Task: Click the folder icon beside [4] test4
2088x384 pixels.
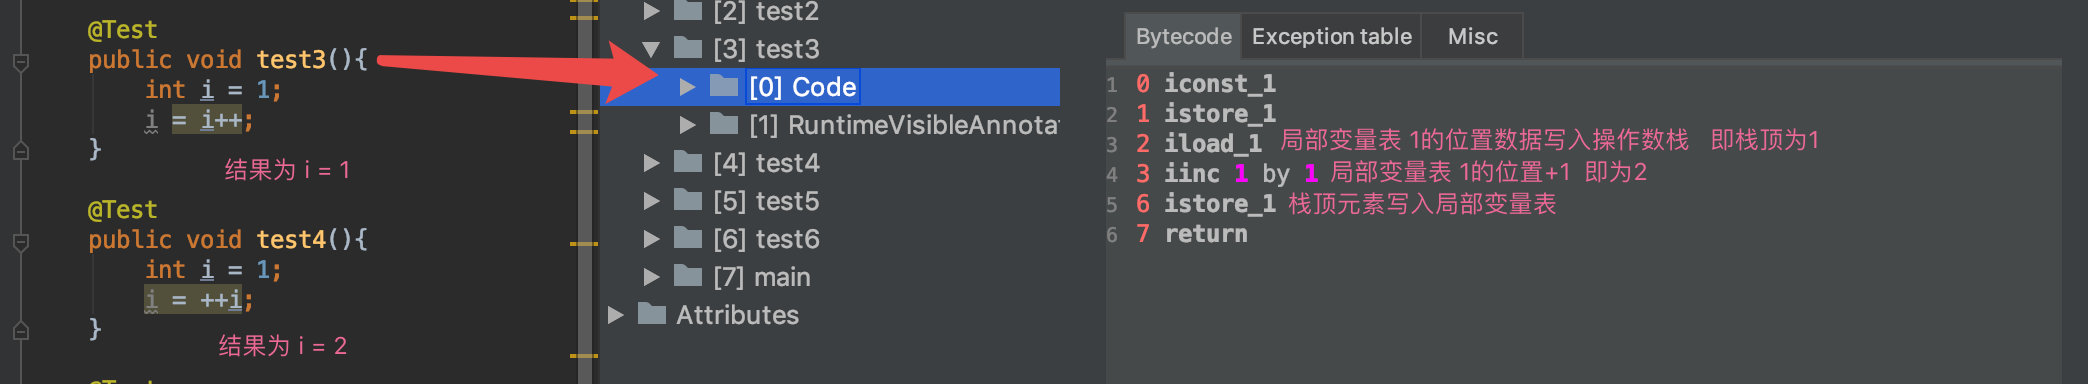Action: (x=688, y=162)
